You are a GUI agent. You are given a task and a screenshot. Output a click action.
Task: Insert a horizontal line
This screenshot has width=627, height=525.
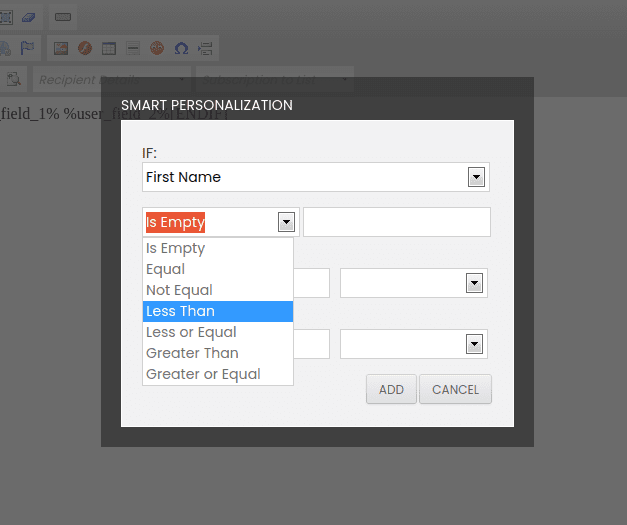(x=133, y=48)
